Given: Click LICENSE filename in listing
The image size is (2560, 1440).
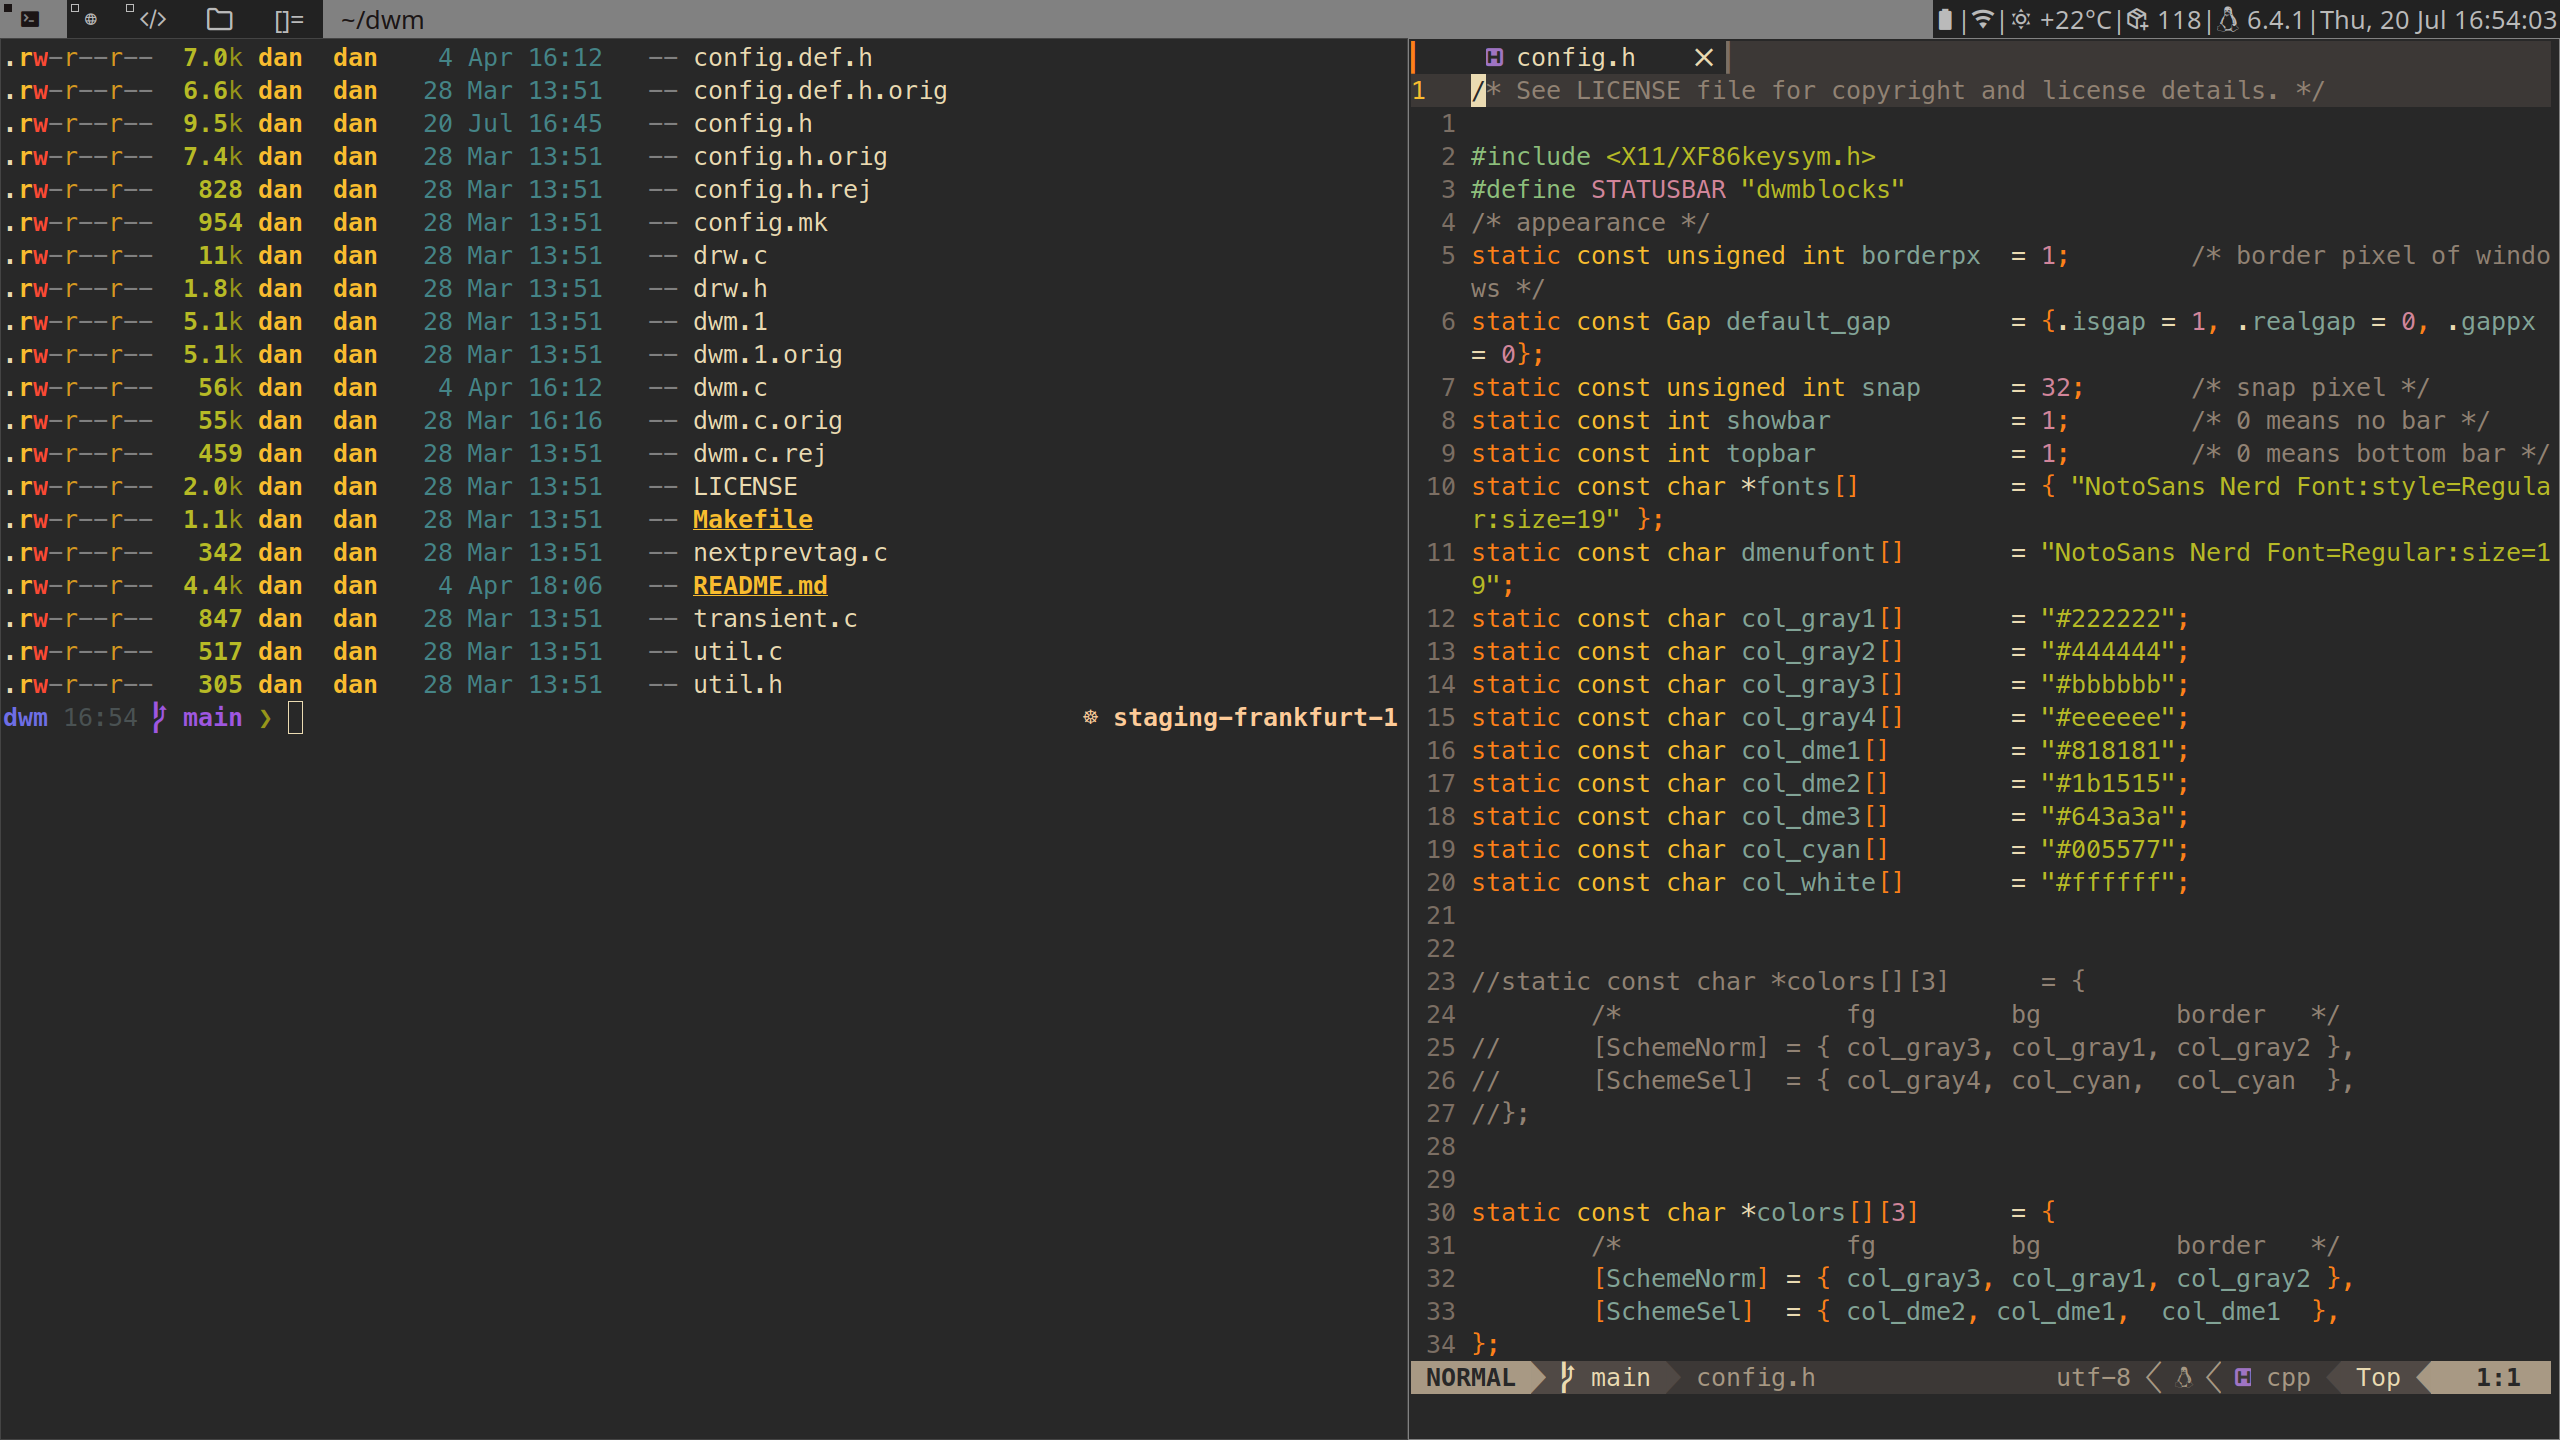Looking at the screenshot, I should click(745, 486).
